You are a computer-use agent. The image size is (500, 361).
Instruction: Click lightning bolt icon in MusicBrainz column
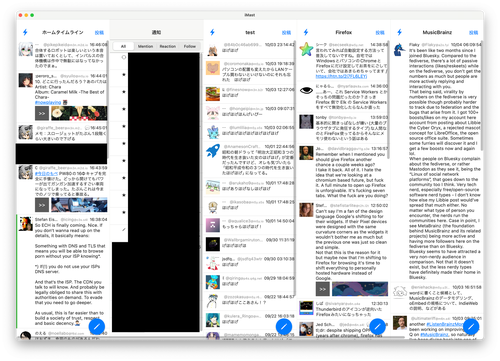[399, 32]
